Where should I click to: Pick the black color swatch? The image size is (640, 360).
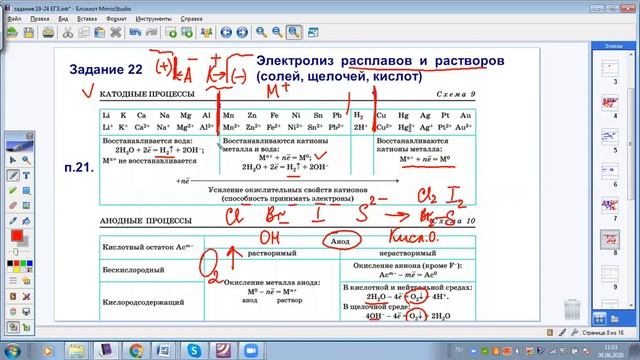pyautogui.click(x=10, y=264)
